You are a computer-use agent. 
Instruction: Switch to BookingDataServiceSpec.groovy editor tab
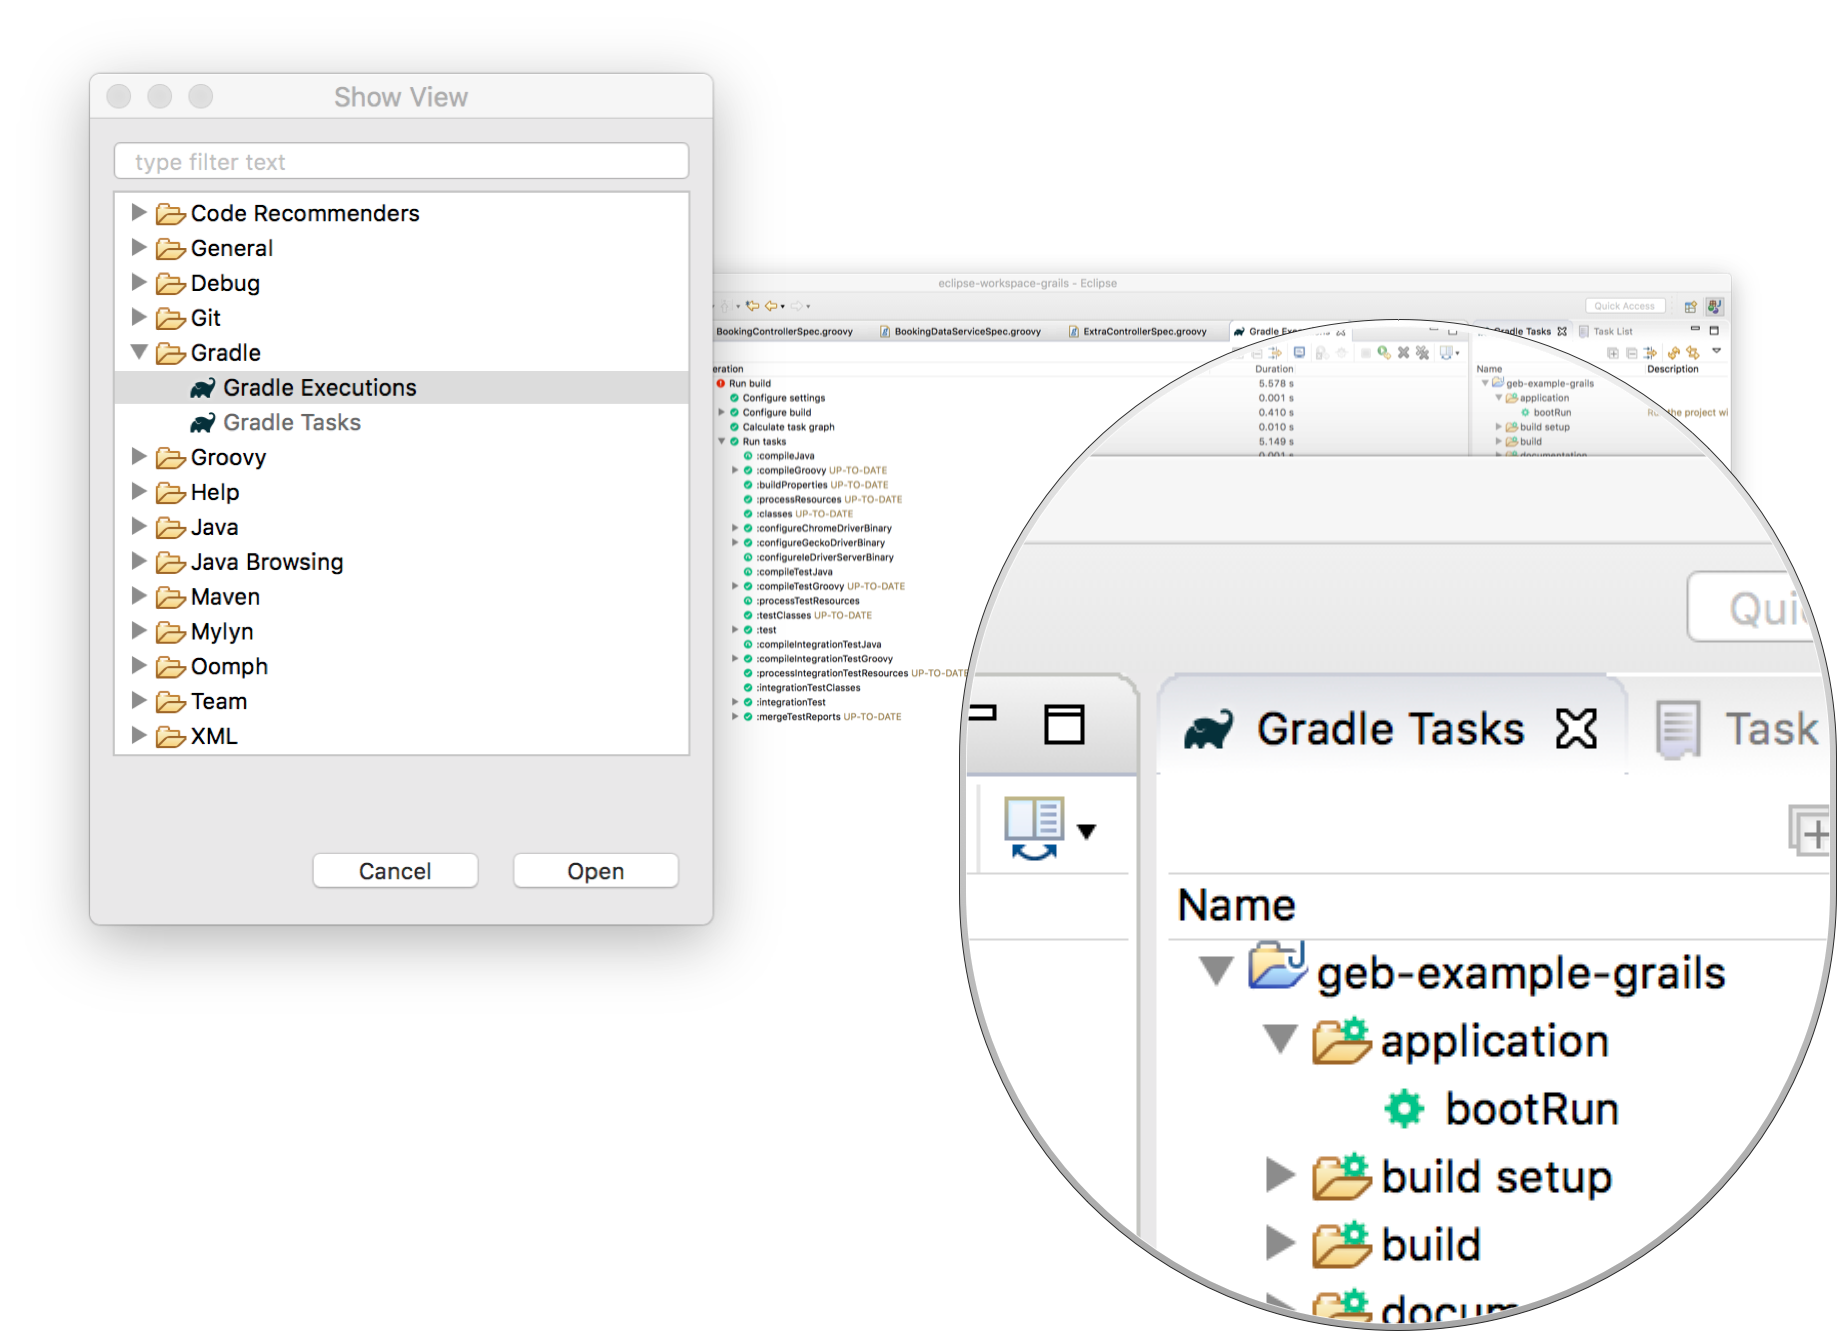[960, 331]
